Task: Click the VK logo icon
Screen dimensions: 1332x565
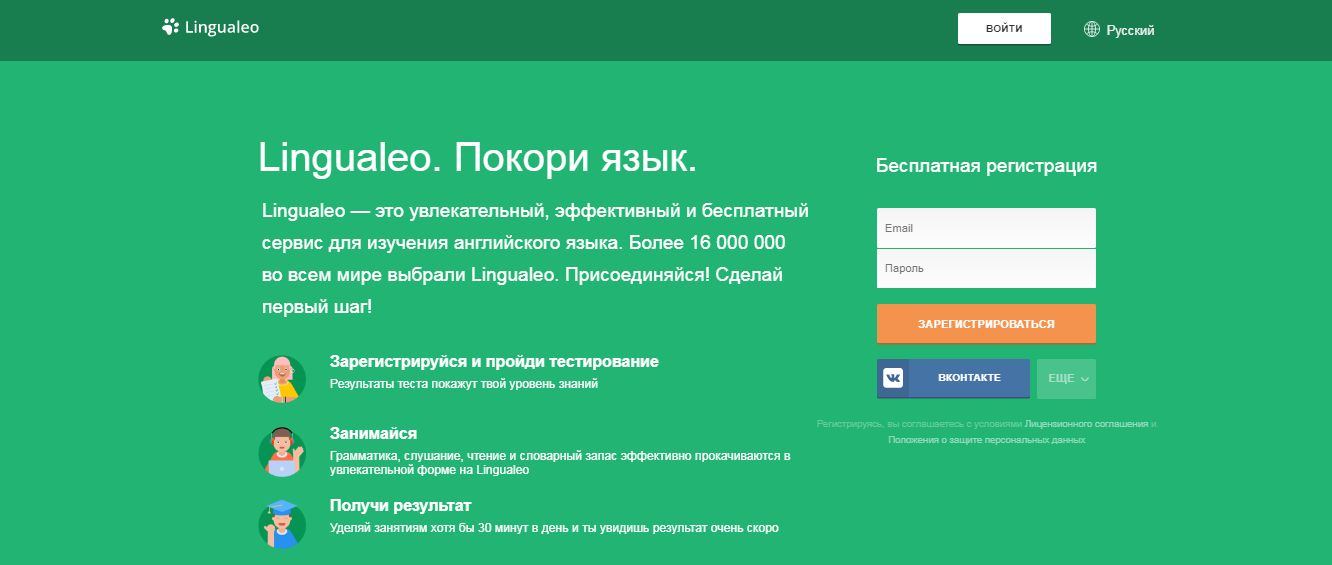Action: (x=893, y=378)
